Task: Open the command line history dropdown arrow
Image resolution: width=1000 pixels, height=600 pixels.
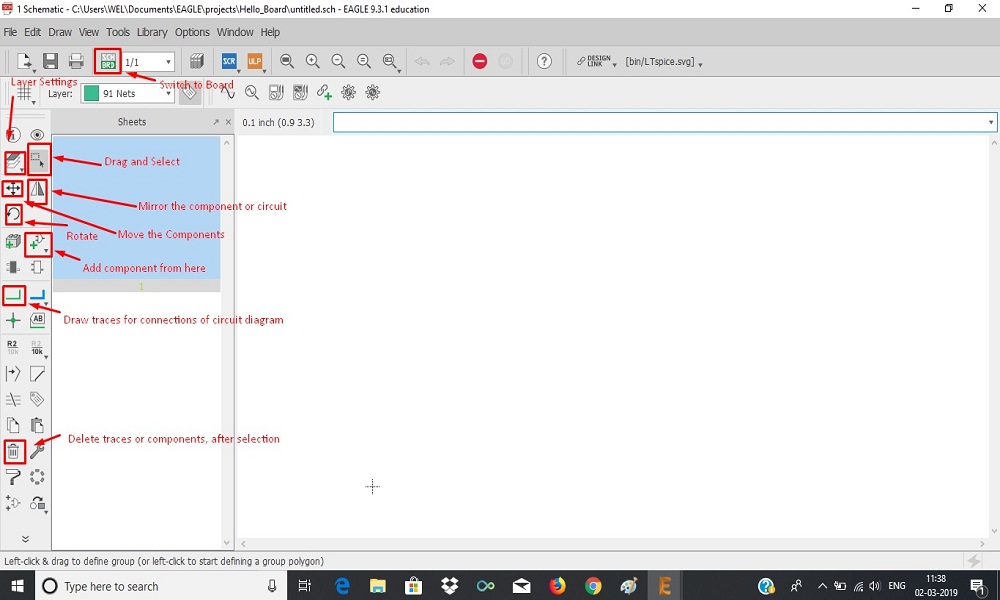Action: coord(990,122)
